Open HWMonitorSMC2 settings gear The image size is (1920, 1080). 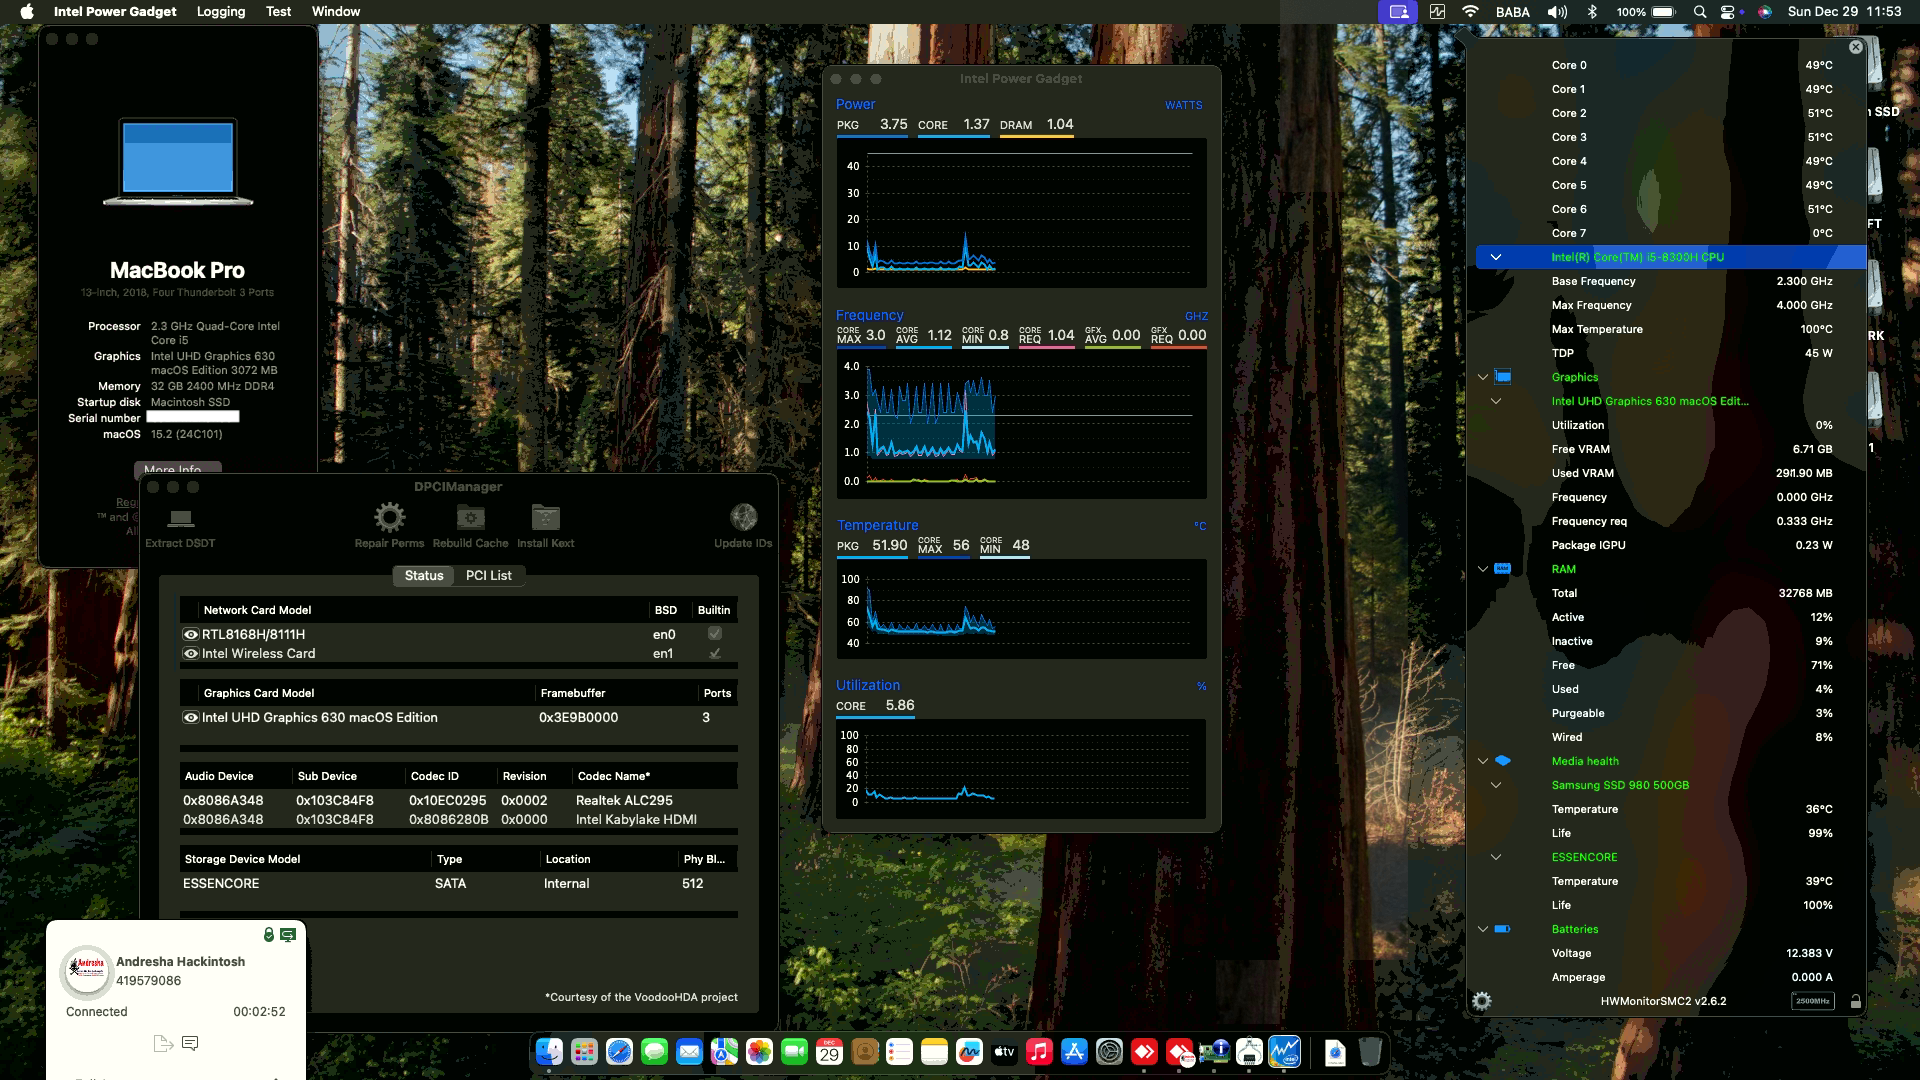coord(1484,1001)
